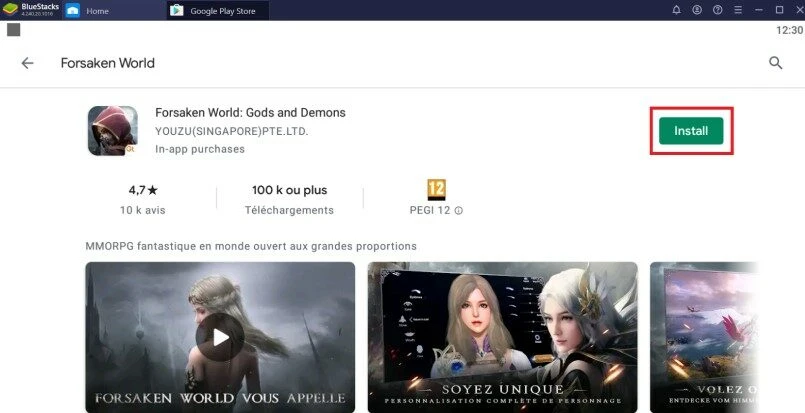Minimize the BlueStacks window
Screen dimensions: 805x413
pyautogui.click(x=759, y=10)
